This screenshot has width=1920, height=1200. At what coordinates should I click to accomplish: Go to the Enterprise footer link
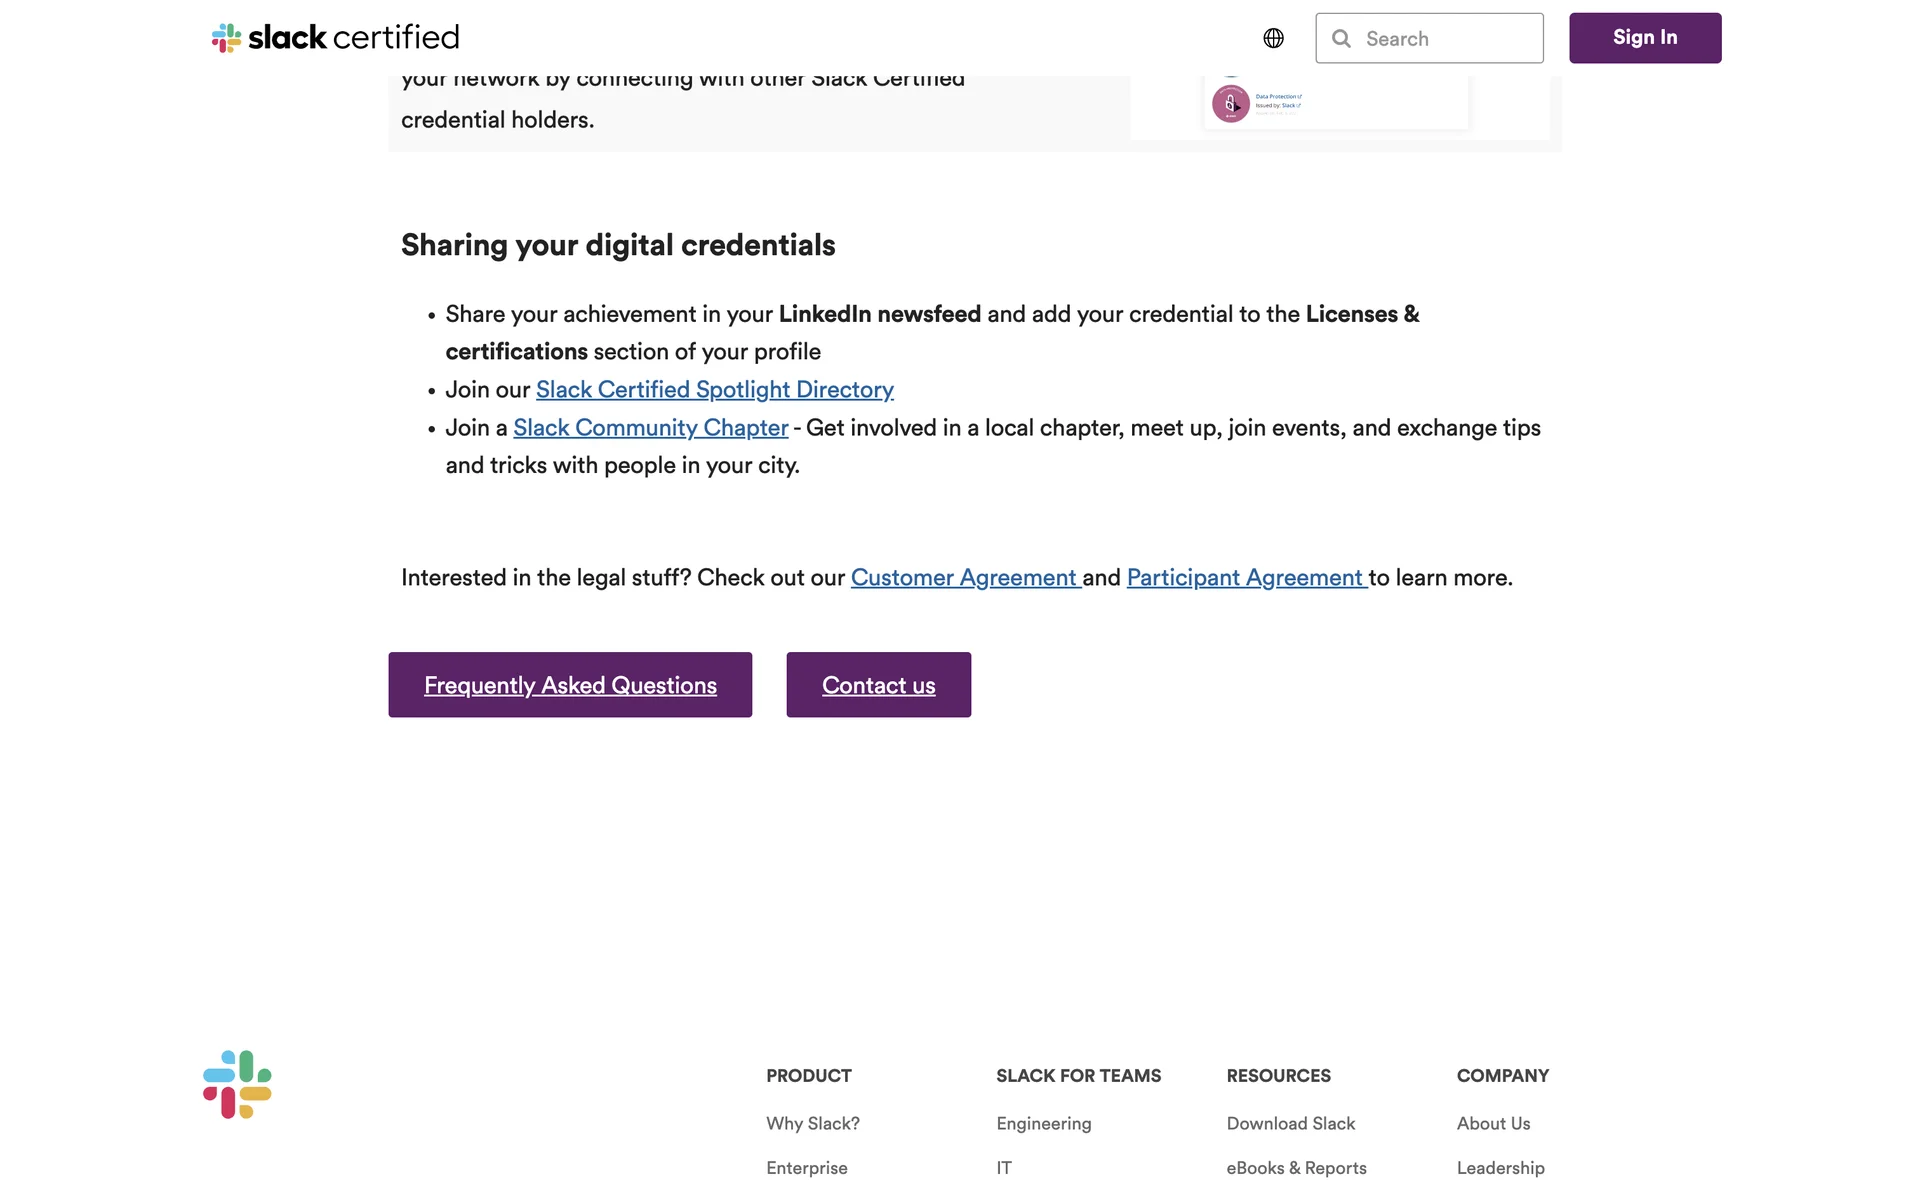point(806,1168)
